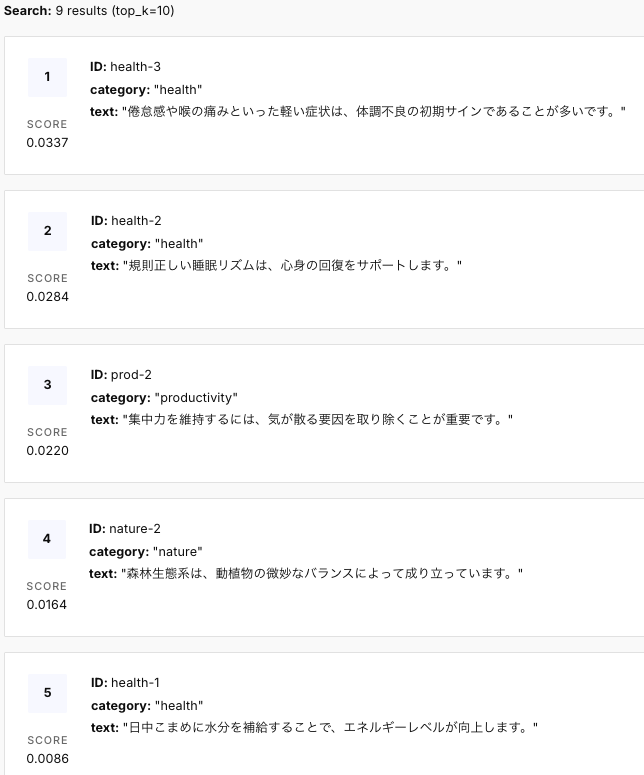Click the rank 3 badge
644x775 pixels.
pyautogui.click(x=47, y=385)
